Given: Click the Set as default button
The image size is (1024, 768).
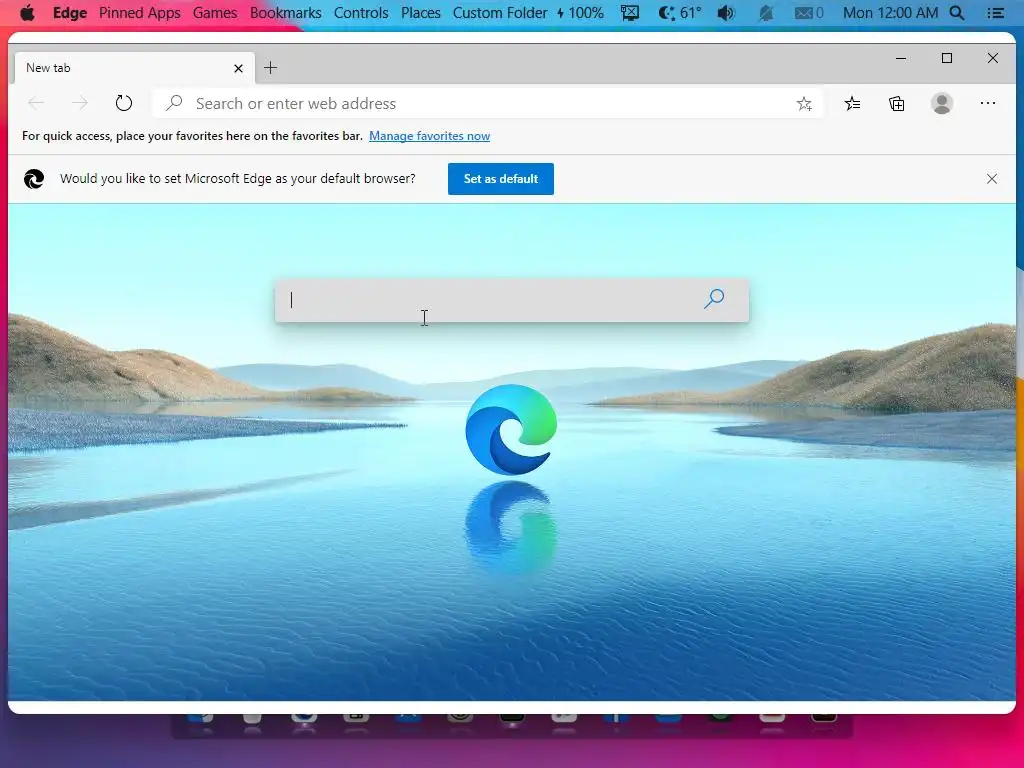Looking at the screenshot, I should (501, 179).
